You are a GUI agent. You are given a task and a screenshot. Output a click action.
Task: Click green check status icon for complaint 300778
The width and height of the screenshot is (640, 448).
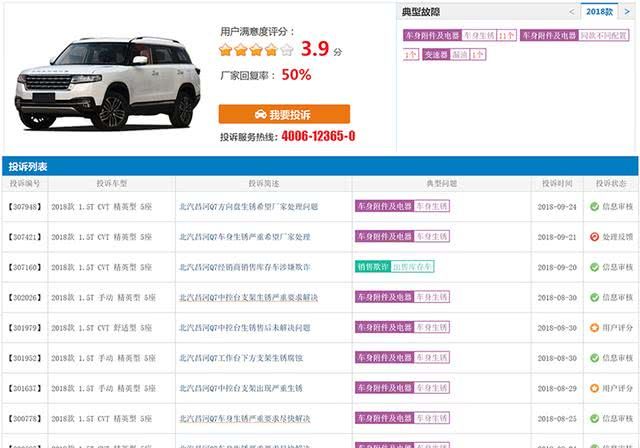click(x=594, y=419)
